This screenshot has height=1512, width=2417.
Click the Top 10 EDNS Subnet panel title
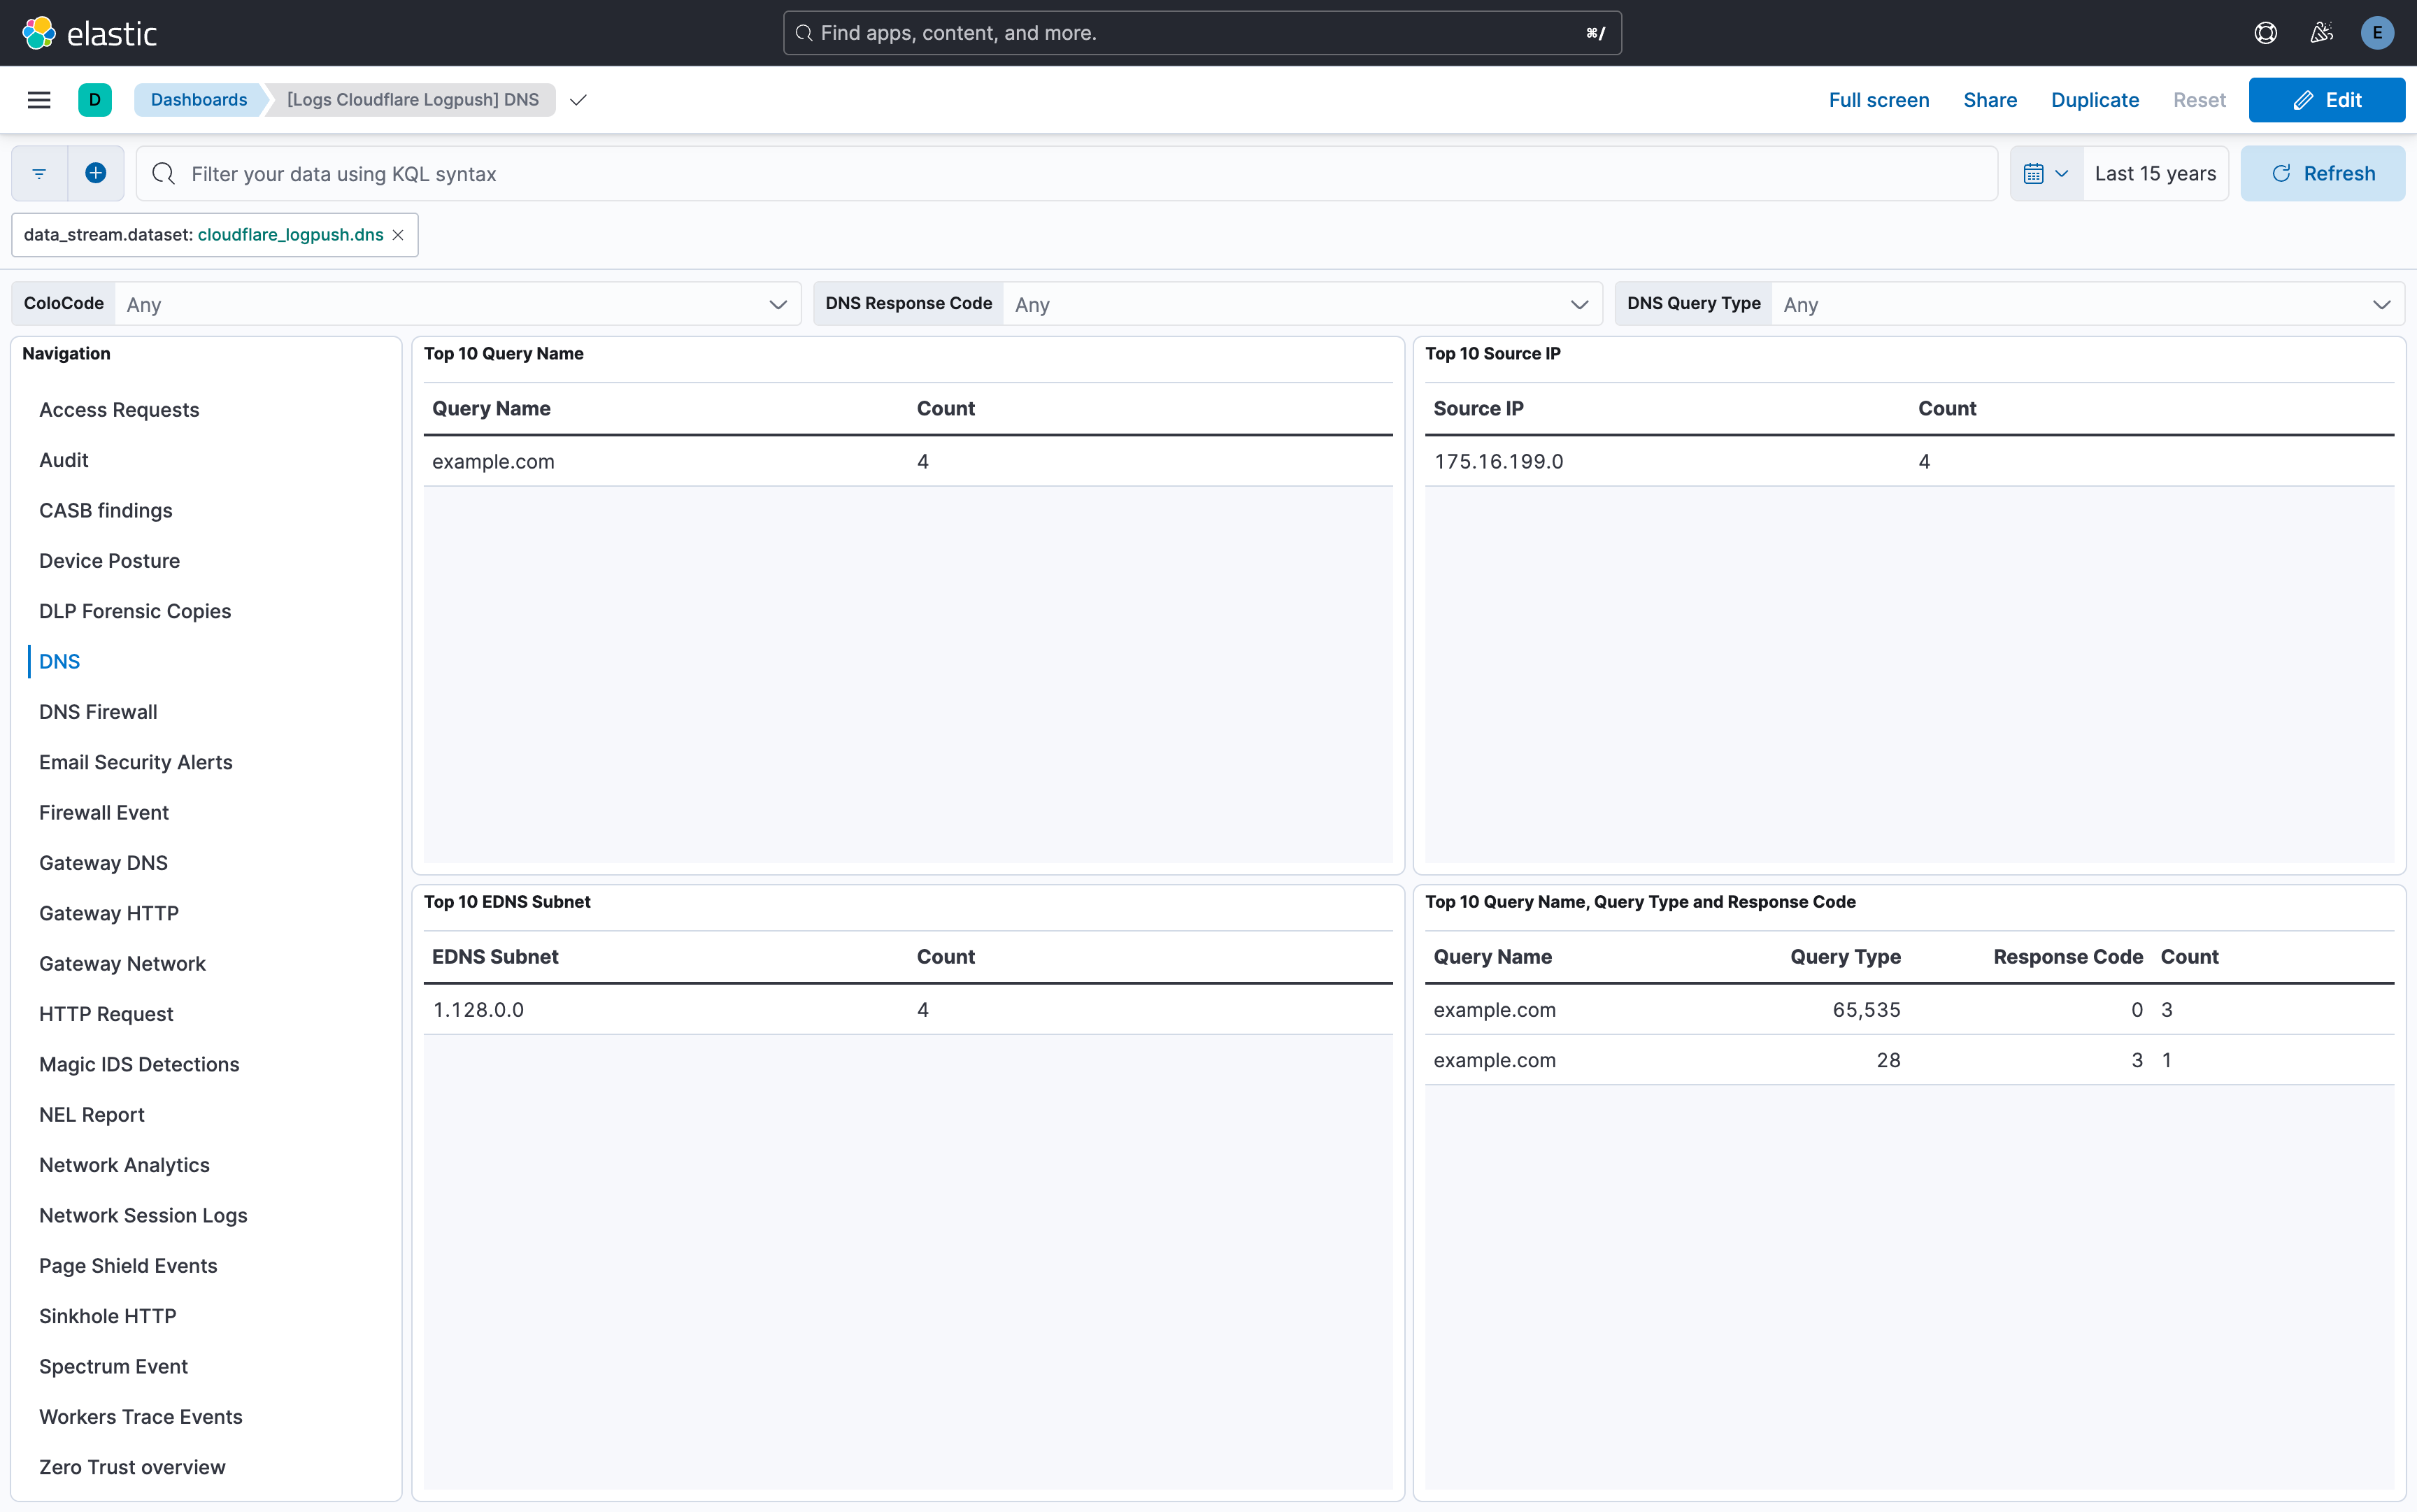coord(507,902)
